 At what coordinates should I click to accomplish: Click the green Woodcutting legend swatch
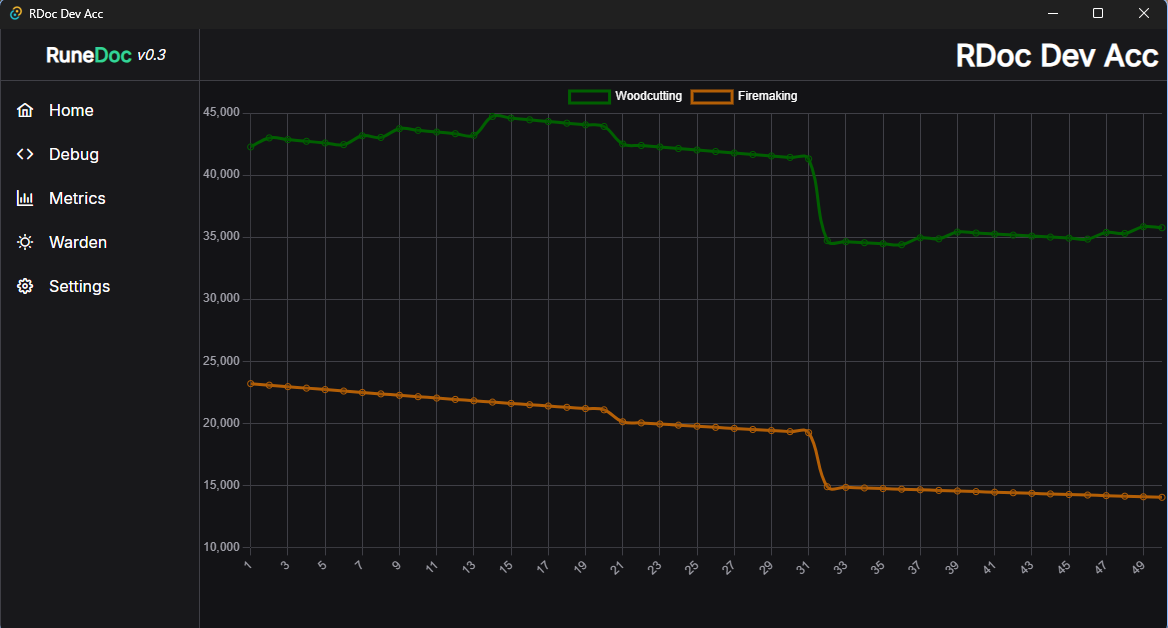point(589,96)
